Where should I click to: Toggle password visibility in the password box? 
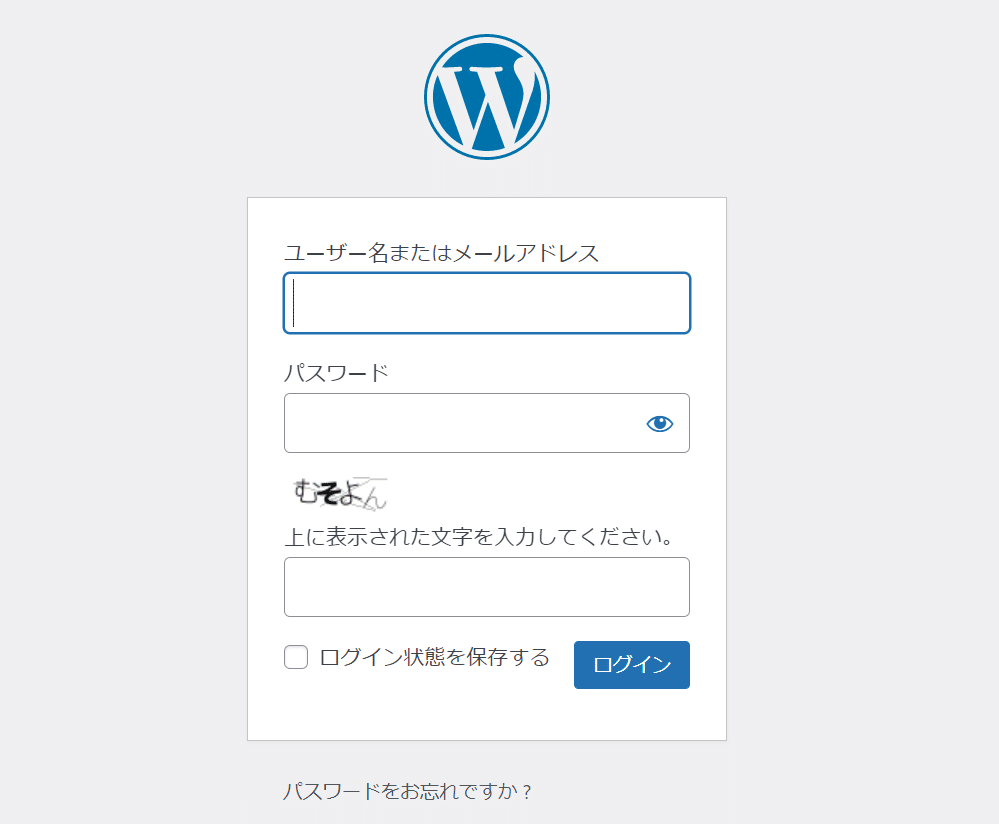659,423
